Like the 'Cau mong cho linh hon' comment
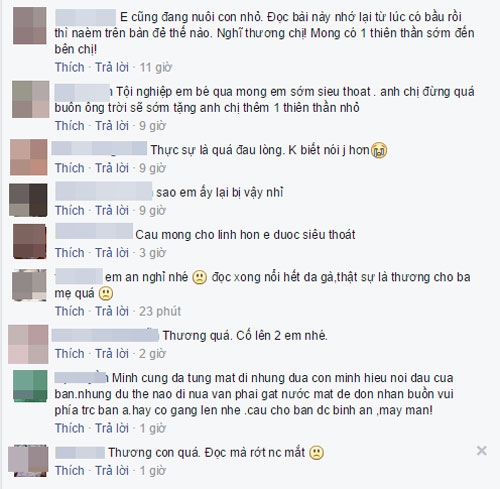This screenshot has height=489, width=500. click(70, 253)
